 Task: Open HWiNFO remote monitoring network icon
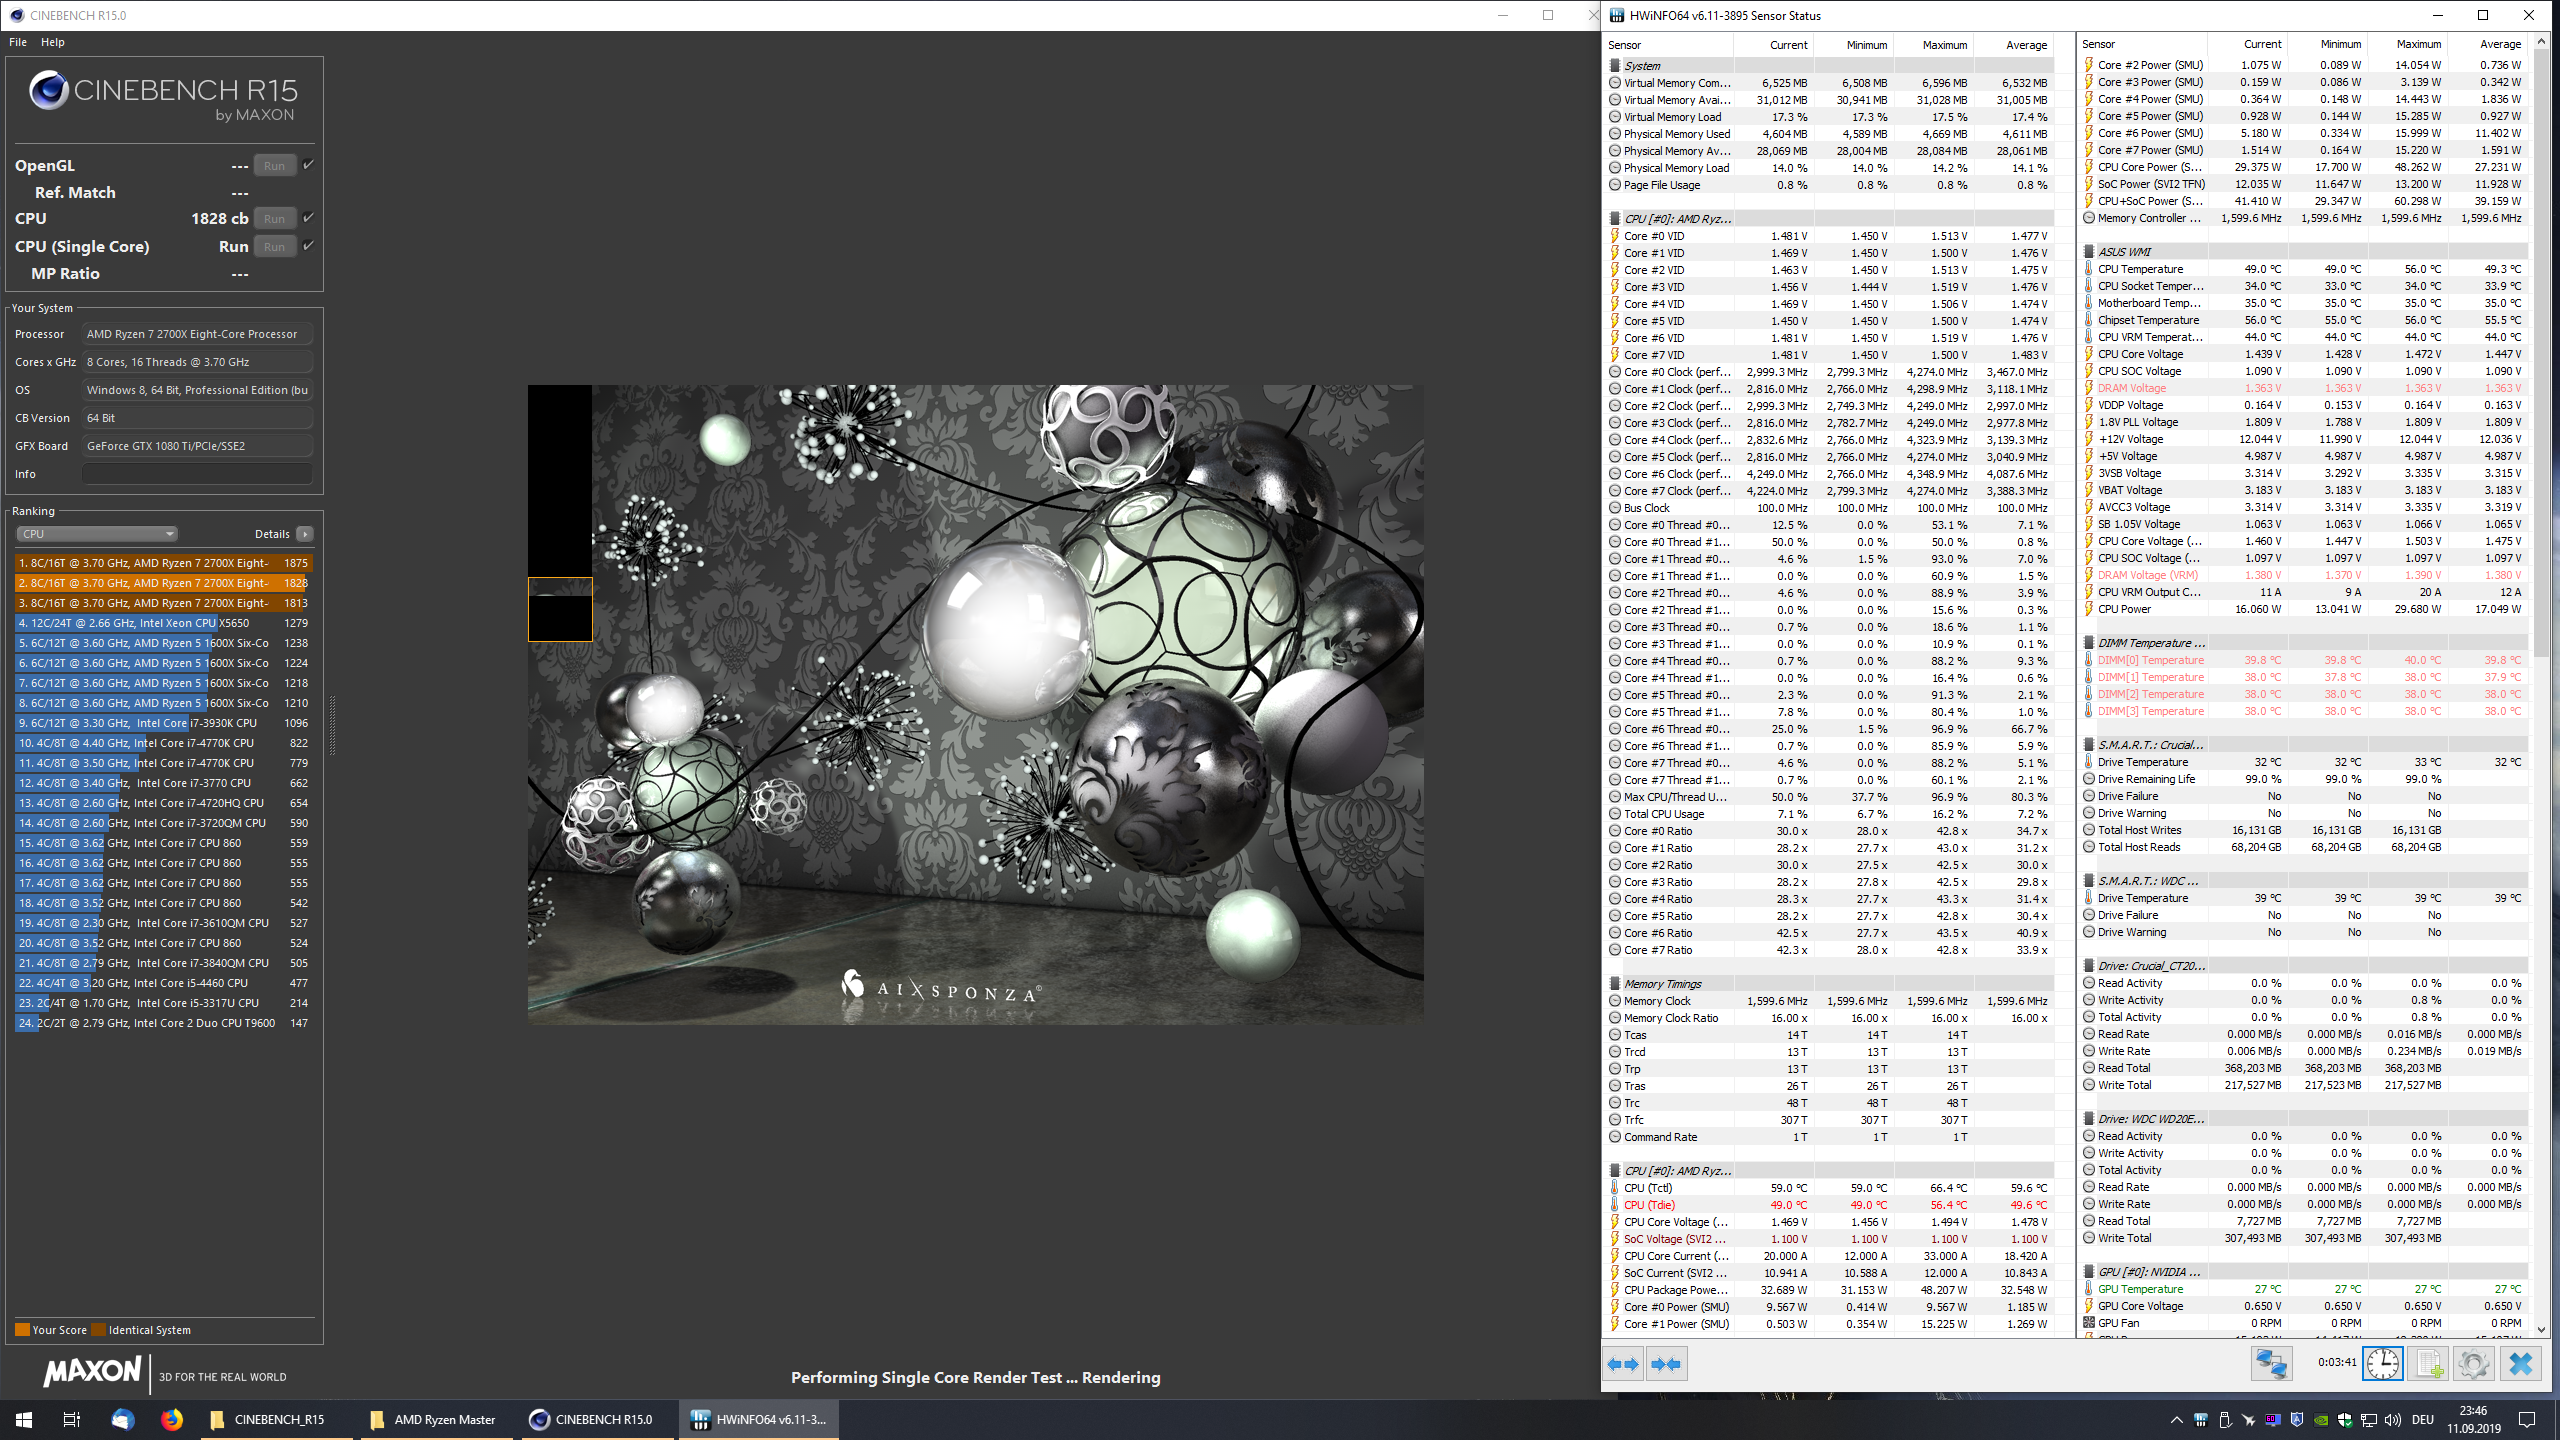(2271, 1364)
